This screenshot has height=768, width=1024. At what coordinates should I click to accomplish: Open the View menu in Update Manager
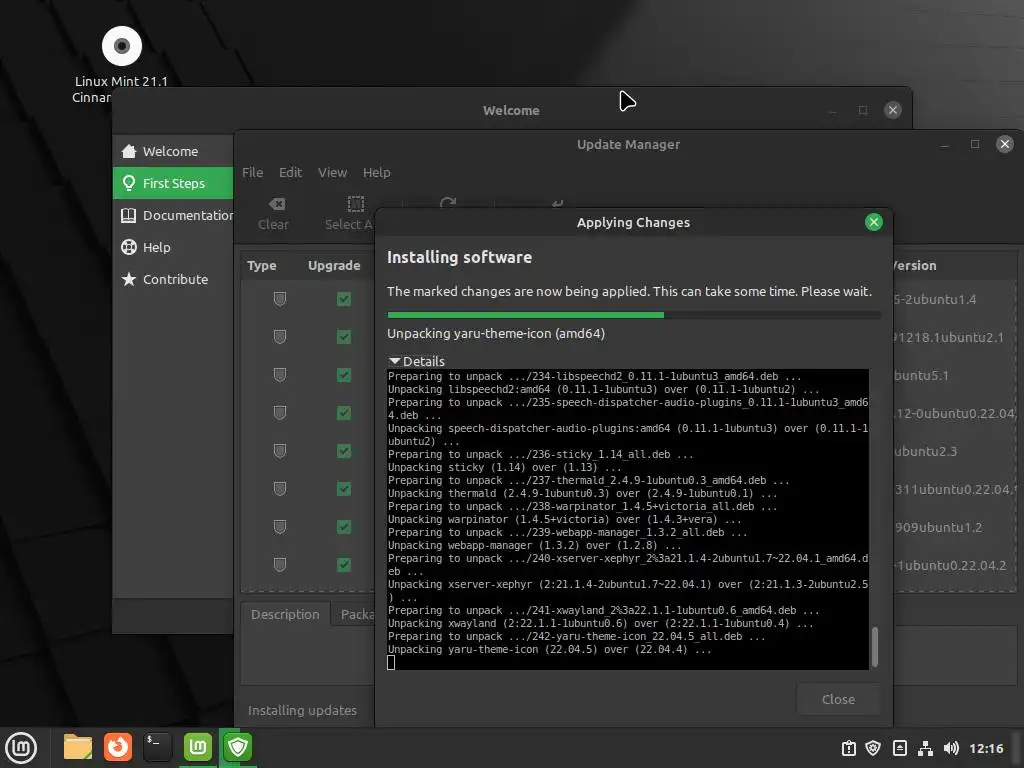[x=332, y=172]
